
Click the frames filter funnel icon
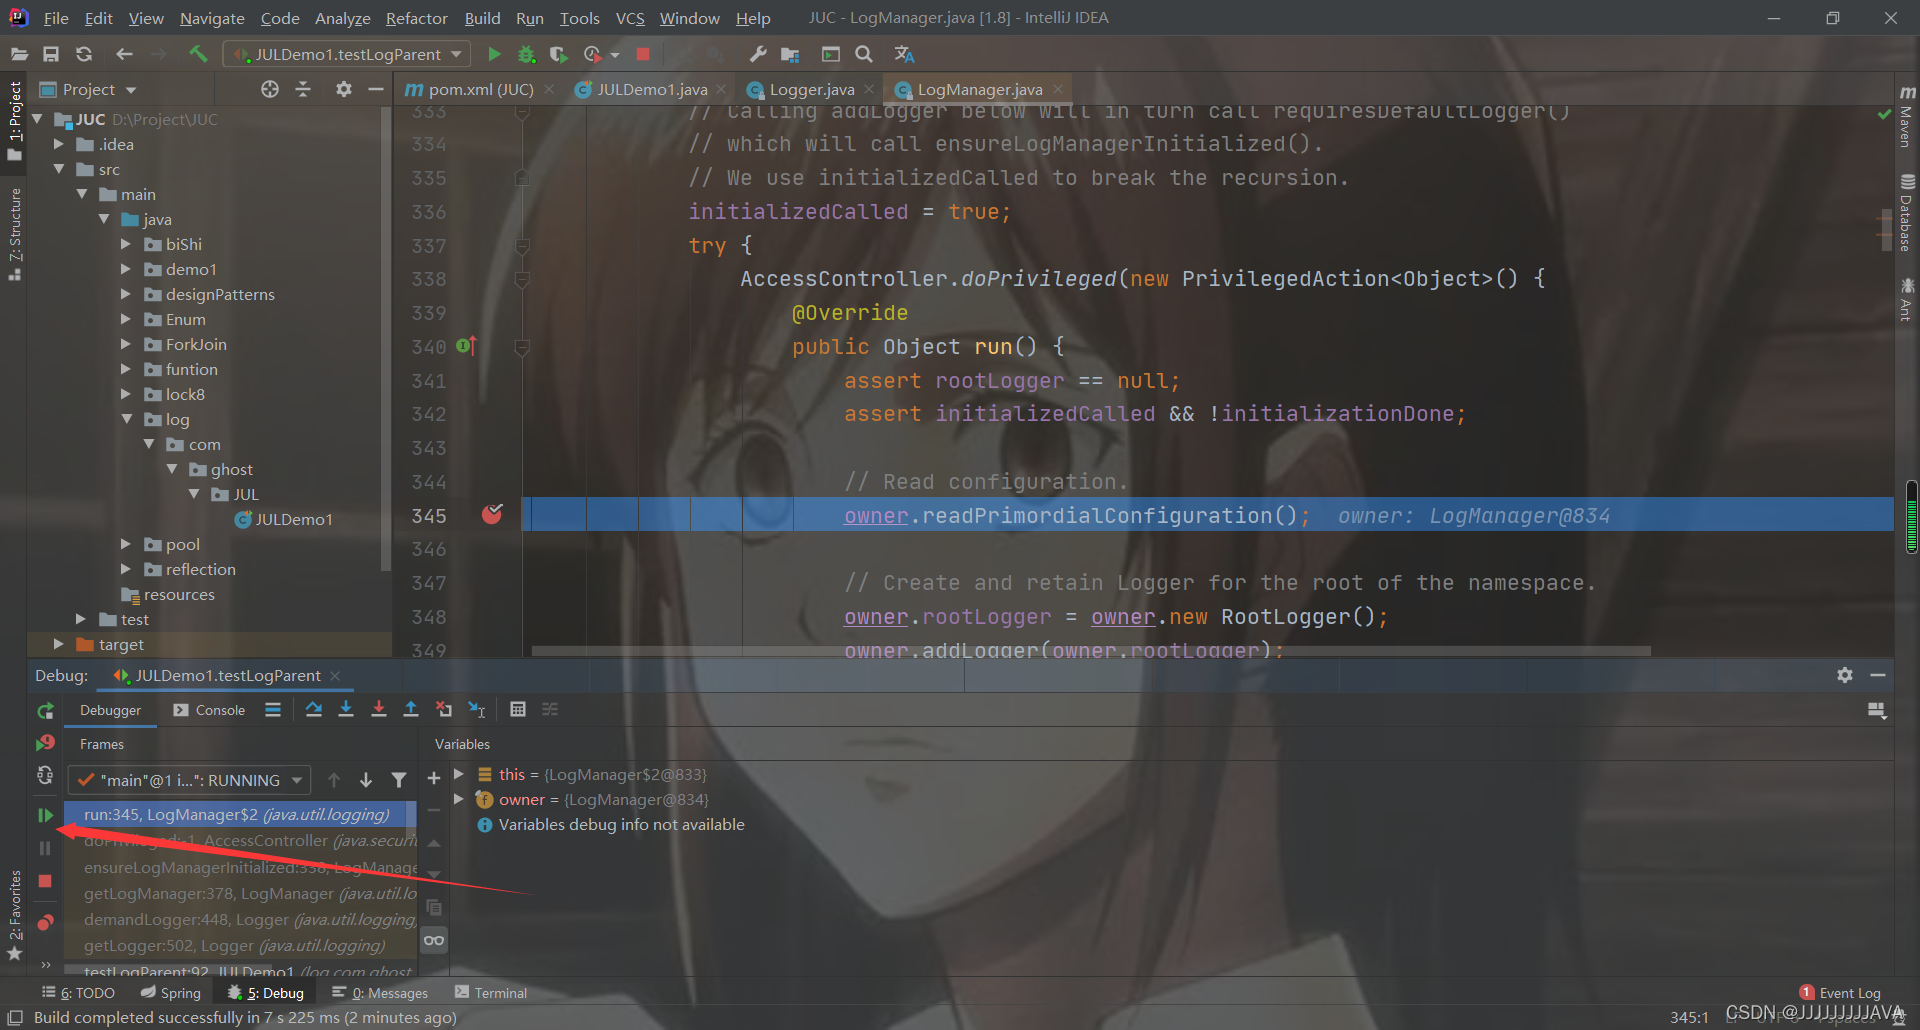tap(399, 780)
